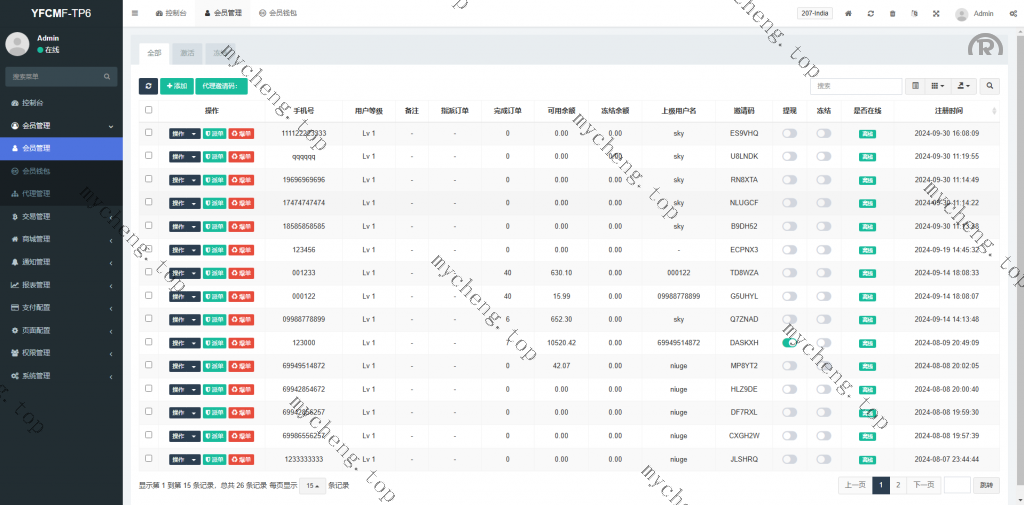Open the 会员钱包 top tab
Viewport: 1024px width, 505px height.
(279, 14)
